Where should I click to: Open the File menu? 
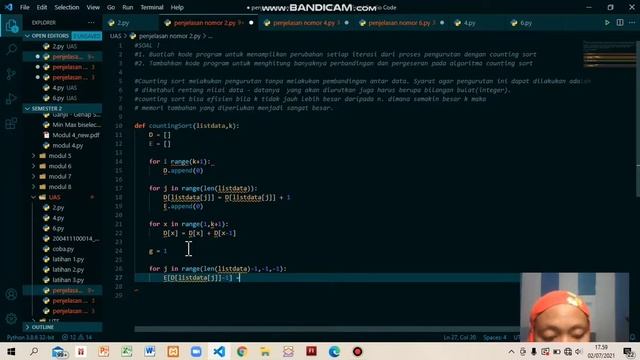[x=24, y=7]
